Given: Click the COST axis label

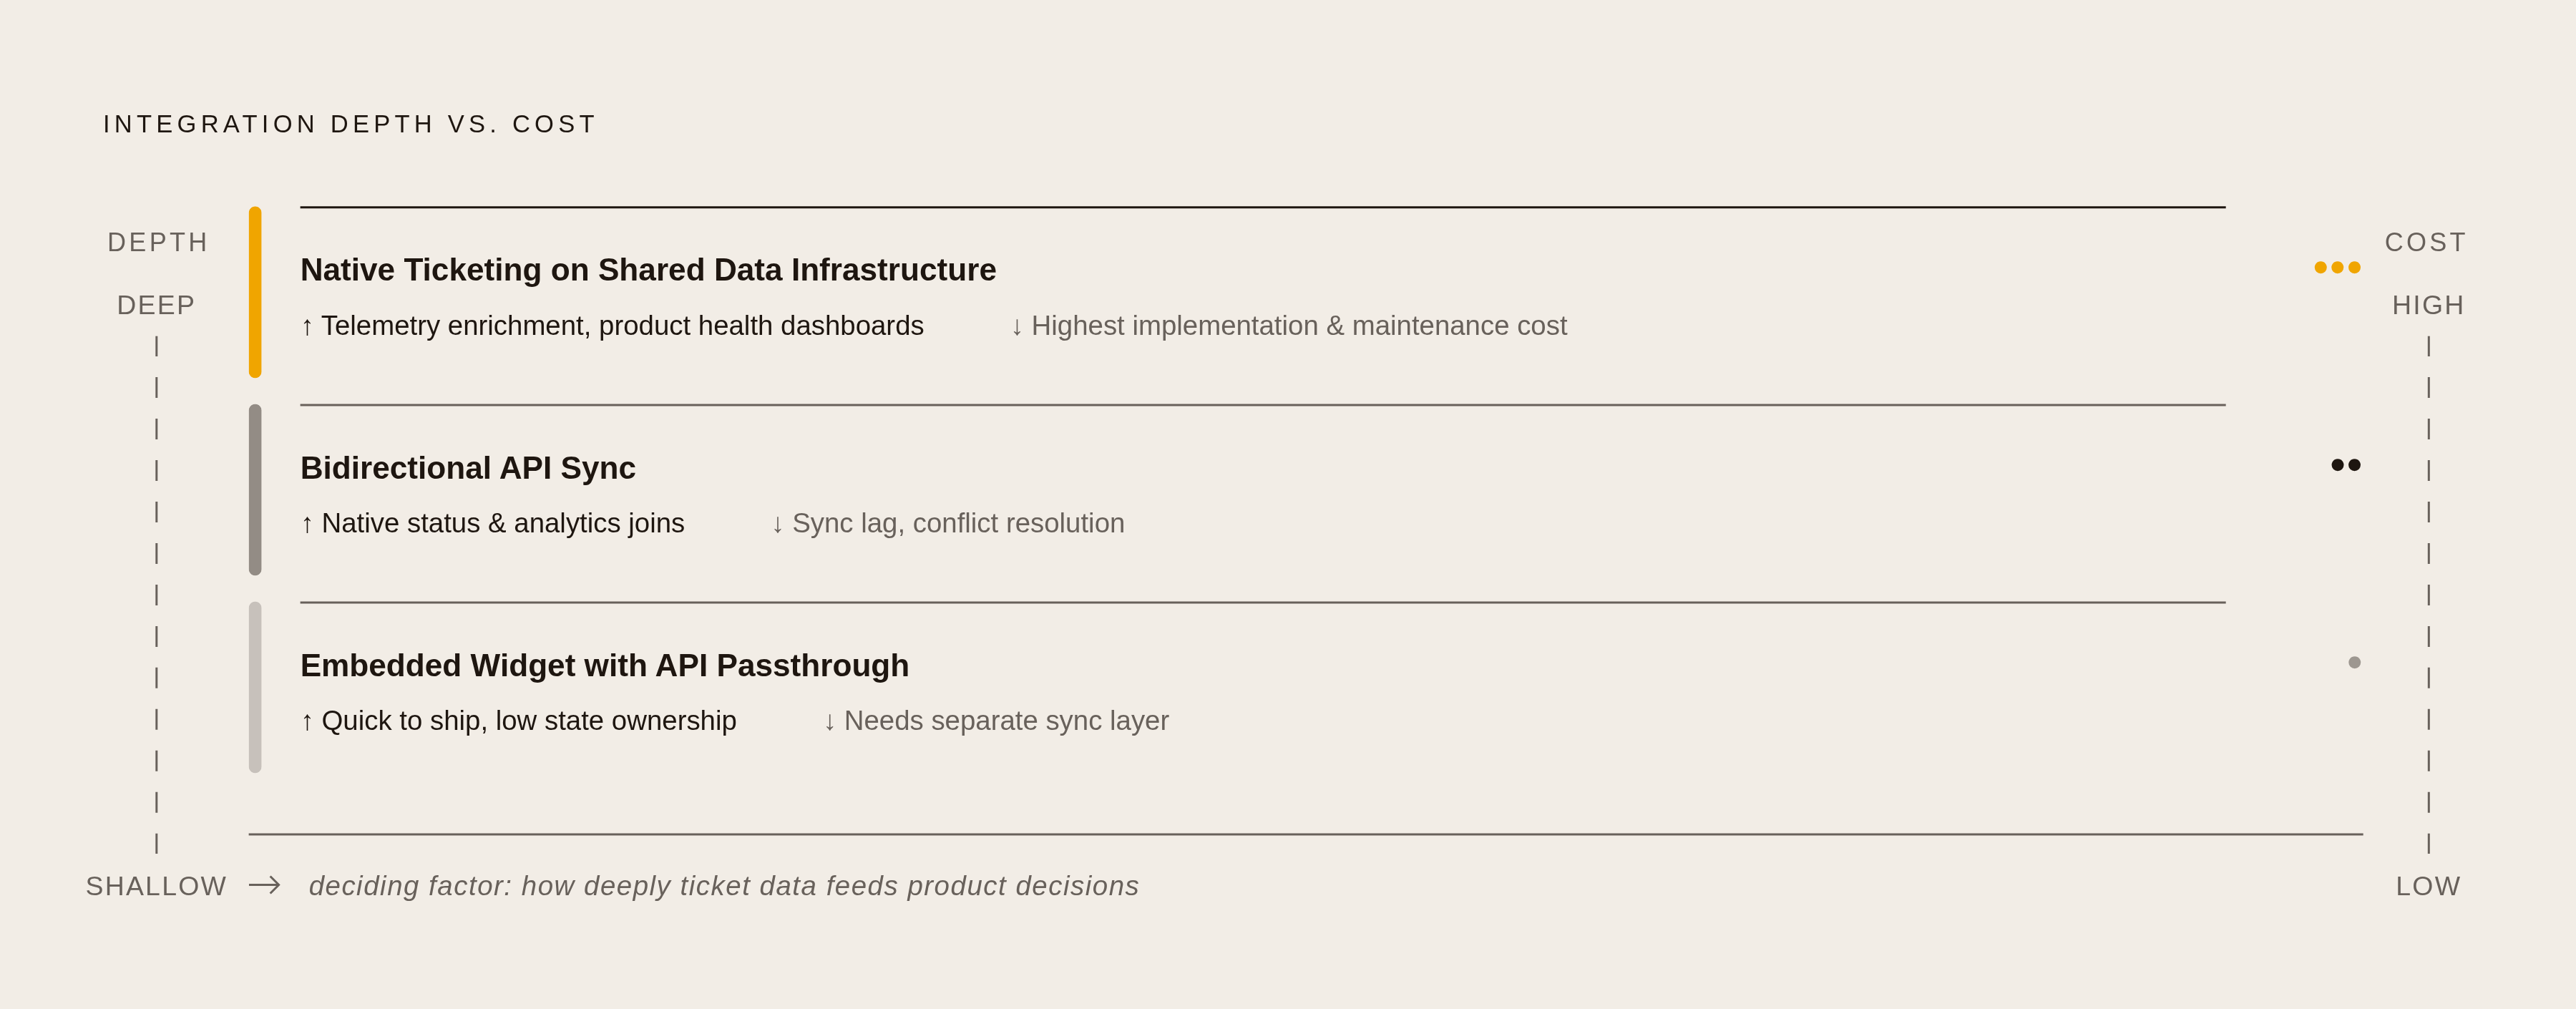Looking at the screenshot, I should click(2425, 242).
